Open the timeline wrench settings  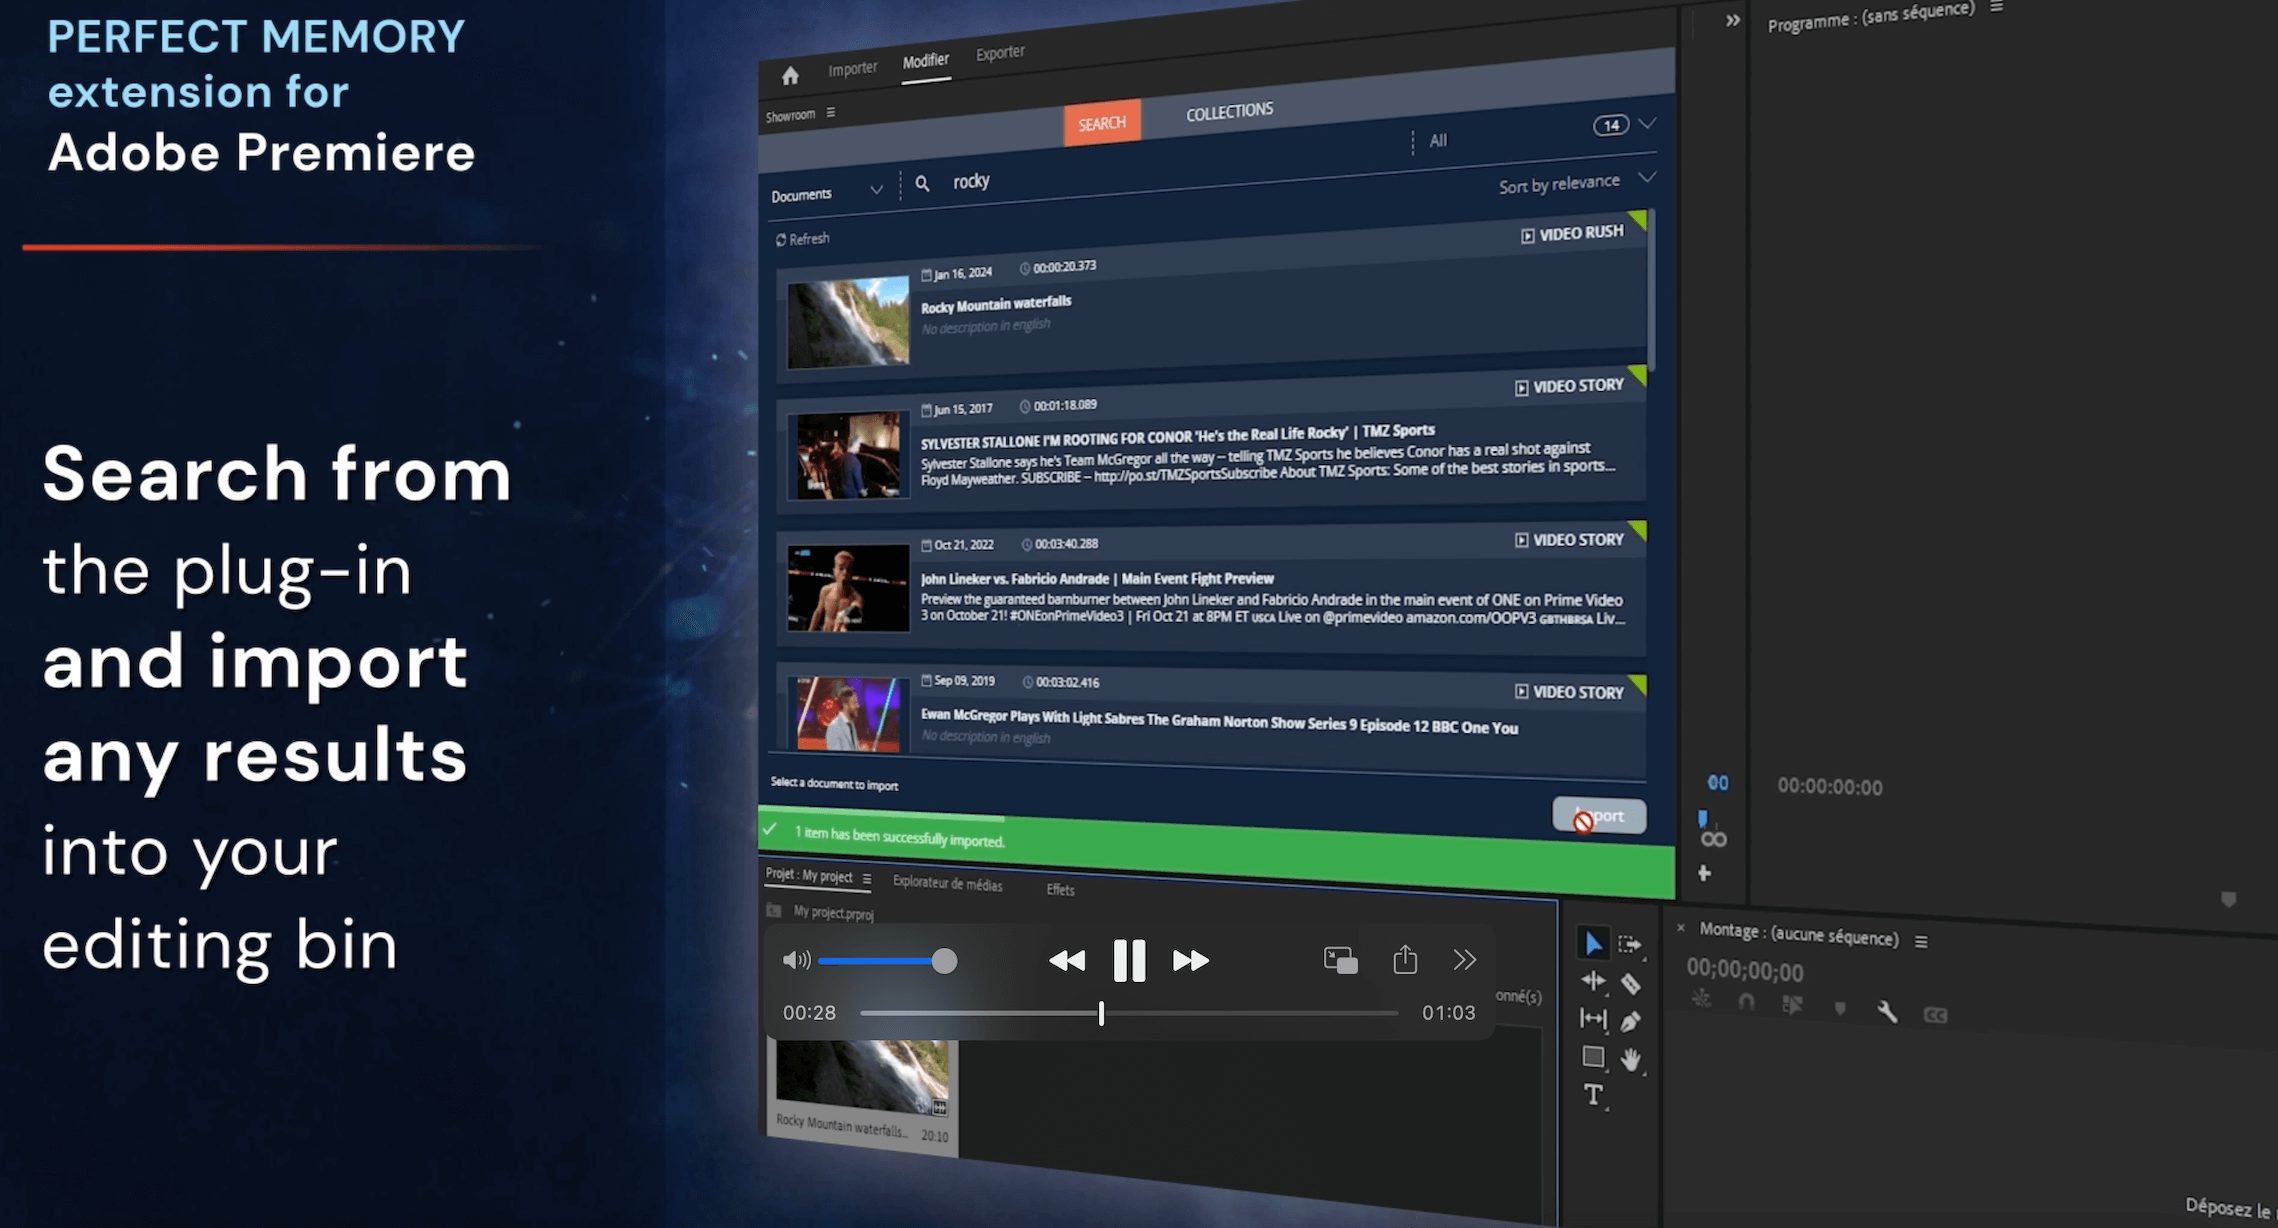(1887, 1011)
